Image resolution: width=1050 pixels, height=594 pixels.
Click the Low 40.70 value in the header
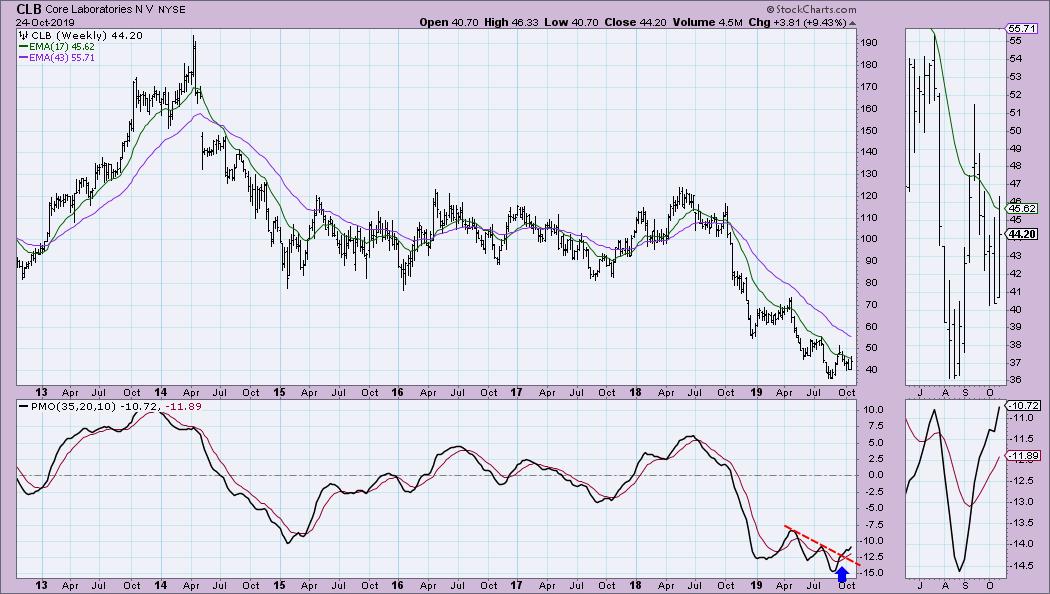(571, 22)
